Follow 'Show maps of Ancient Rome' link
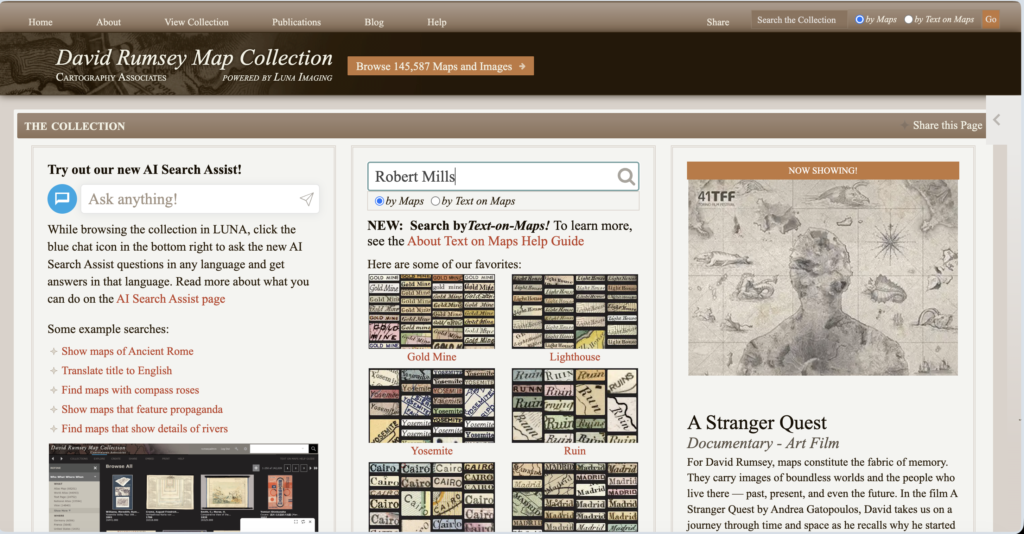Image resolution: width=1024 pixels, height=534 pixels. (127, 351)
